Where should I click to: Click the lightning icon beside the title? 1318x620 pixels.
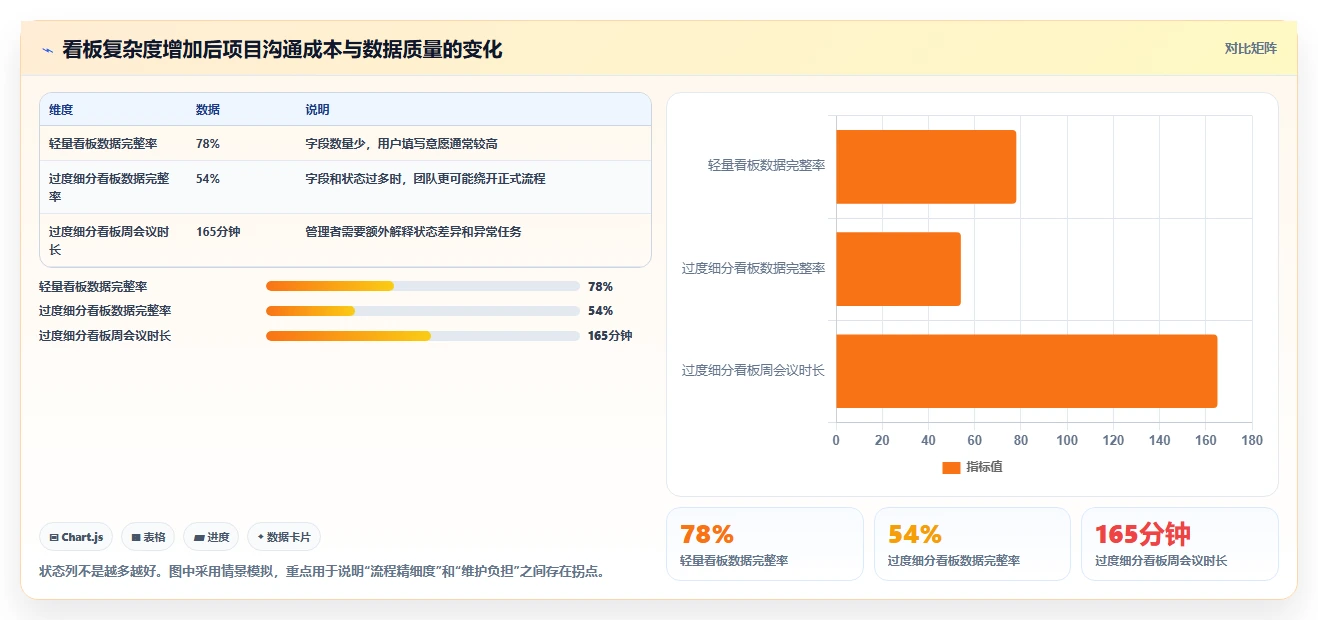47,49
